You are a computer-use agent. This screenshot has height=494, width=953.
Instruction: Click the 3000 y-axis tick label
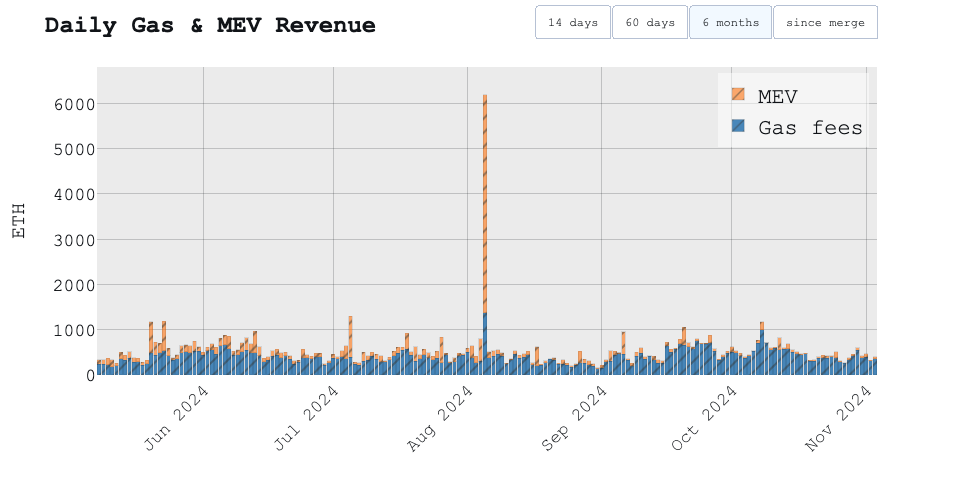(x=61, y=240)
